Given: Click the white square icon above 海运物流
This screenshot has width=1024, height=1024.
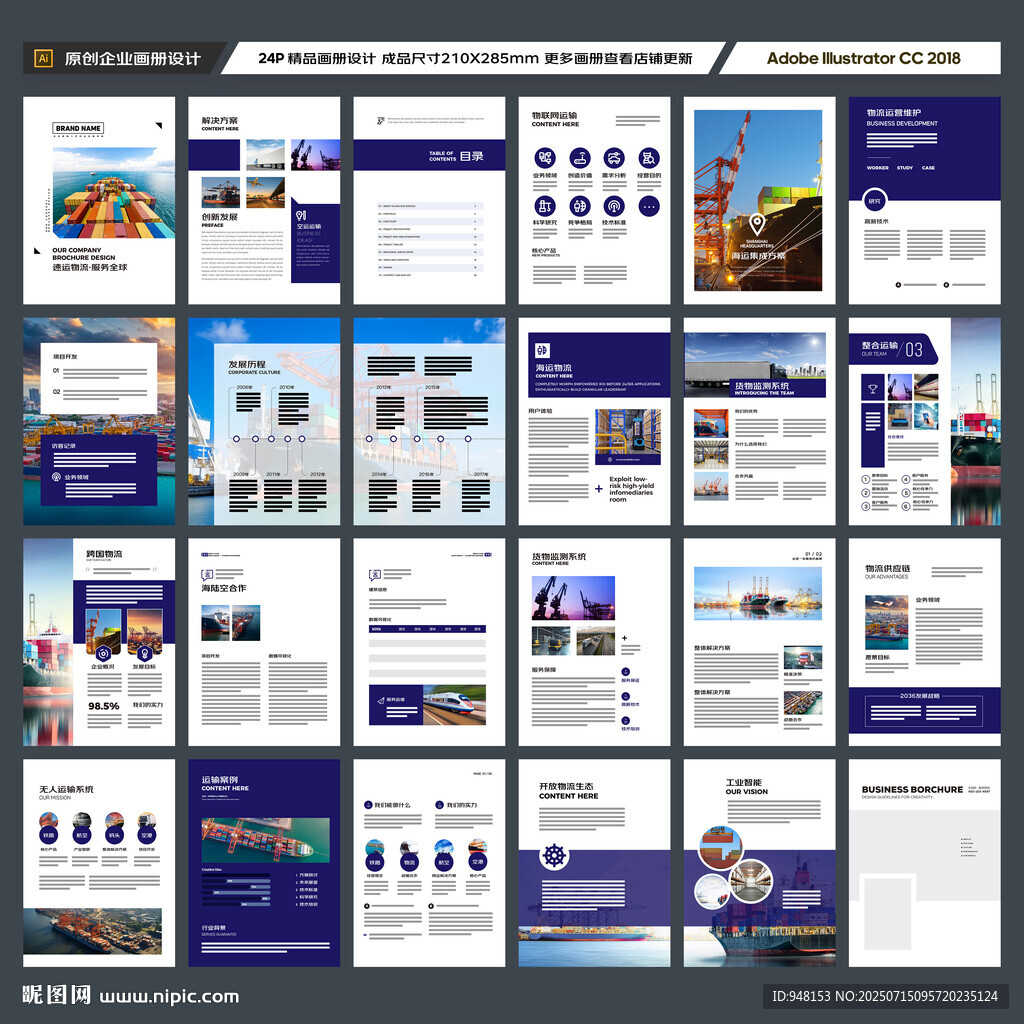Looking at the screenshot, I should [542, 350].
